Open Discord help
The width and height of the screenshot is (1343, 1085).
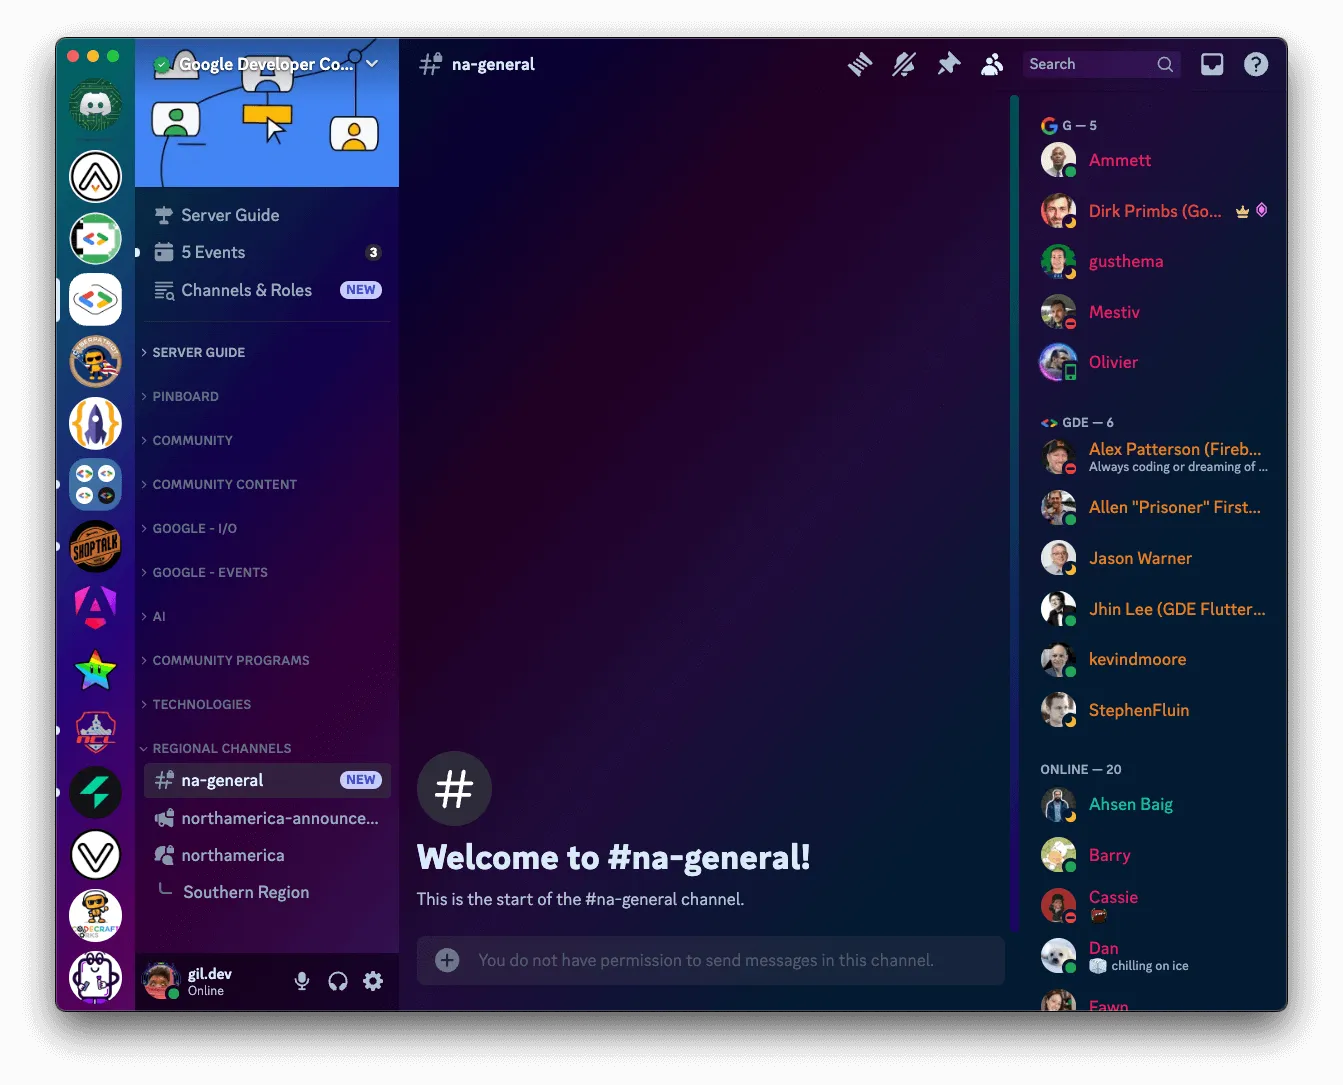[x=1255, y=64]
